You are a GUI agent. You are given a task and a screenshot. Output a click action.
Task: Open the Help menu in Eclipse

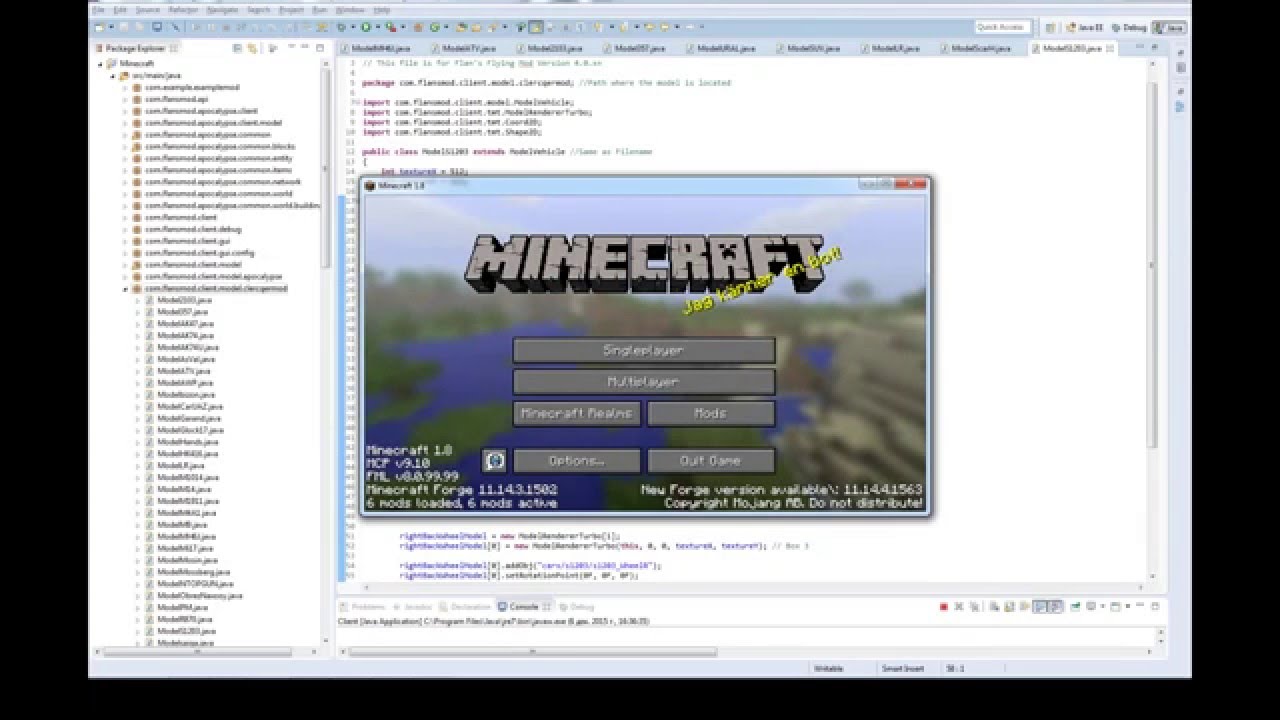pos(382,10)
